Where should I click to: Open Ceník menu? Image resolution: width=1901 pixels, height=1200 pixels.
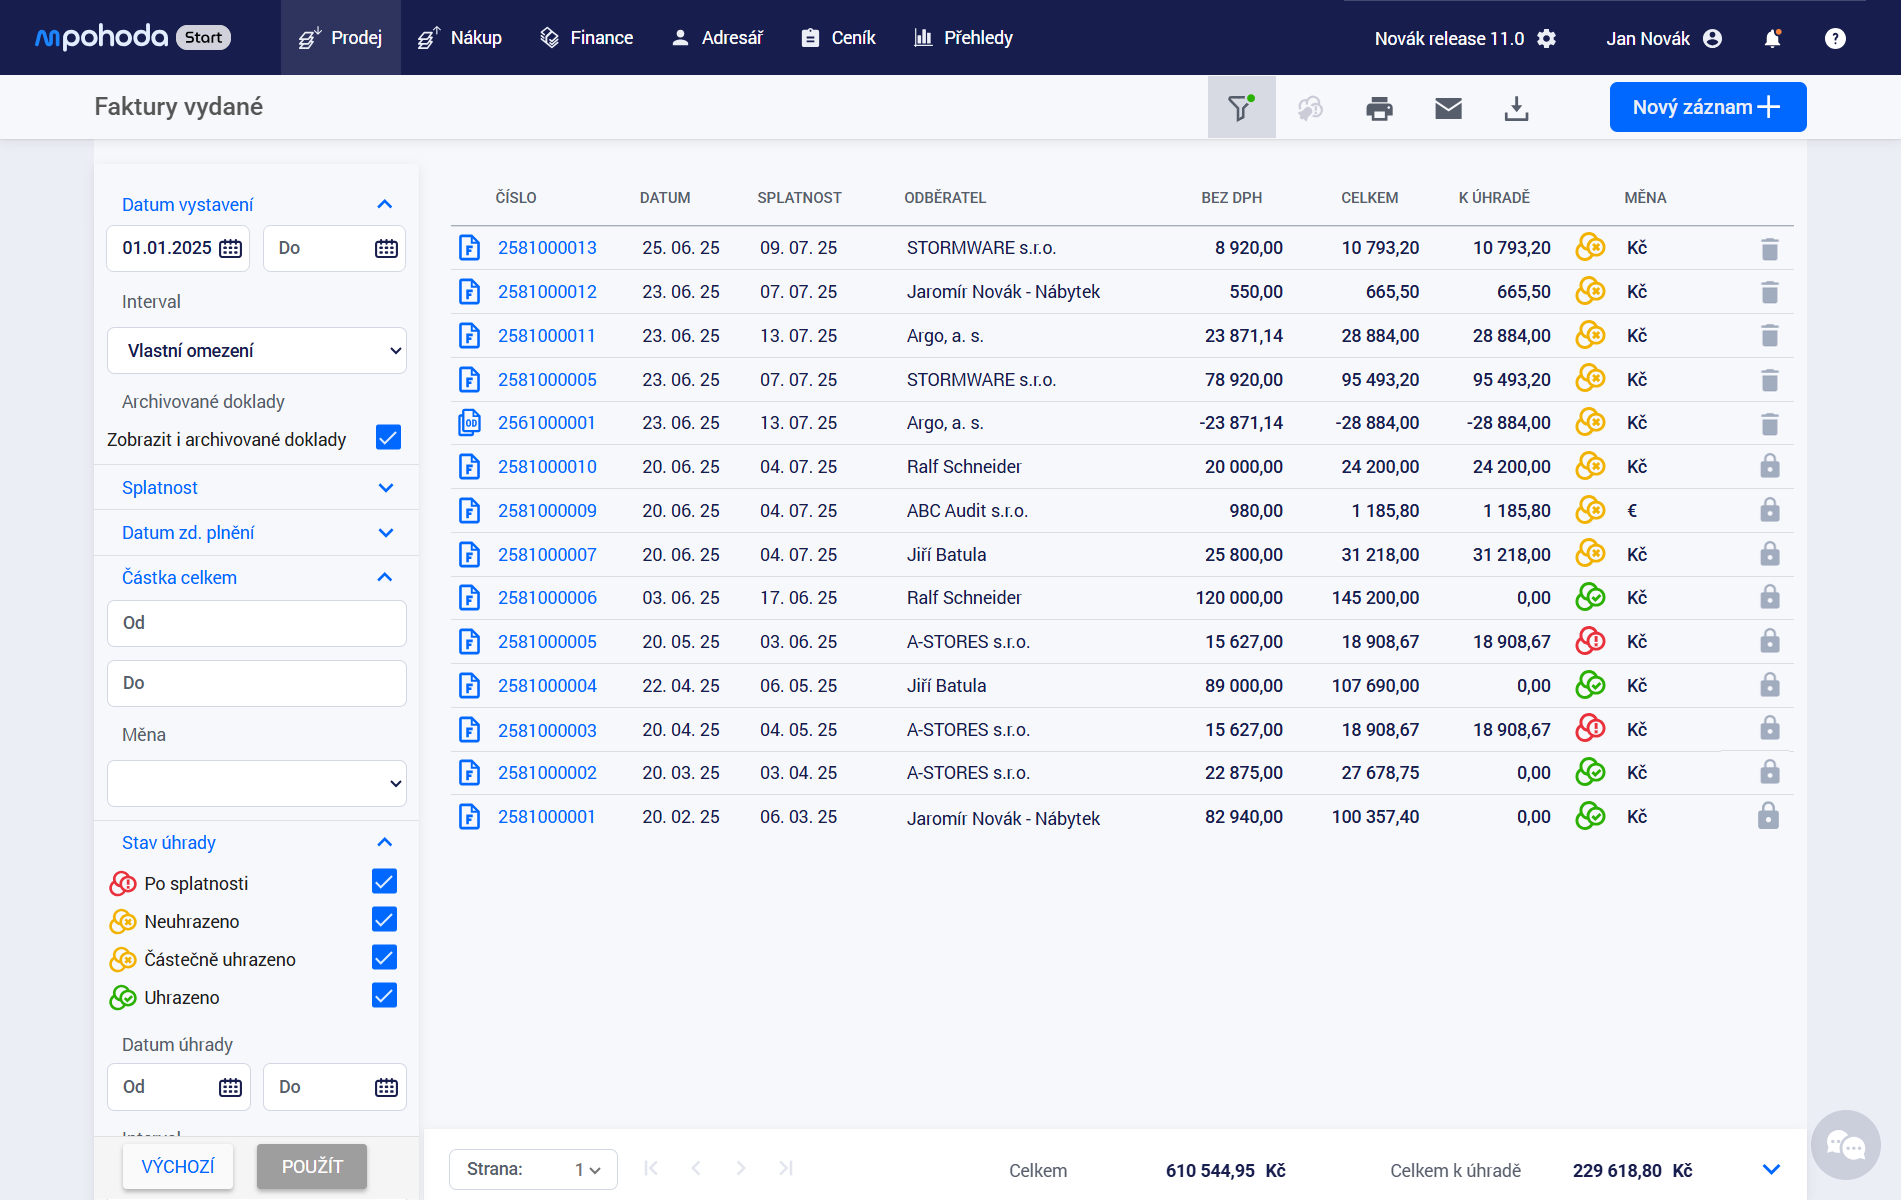pos(838,38)
